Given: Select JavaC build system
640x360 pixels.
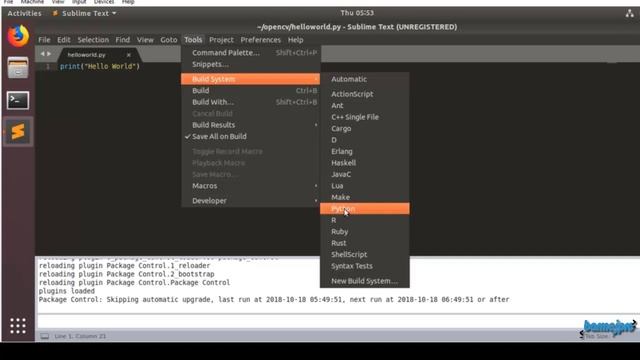Looking at the screenshot, I should point(364,174).
